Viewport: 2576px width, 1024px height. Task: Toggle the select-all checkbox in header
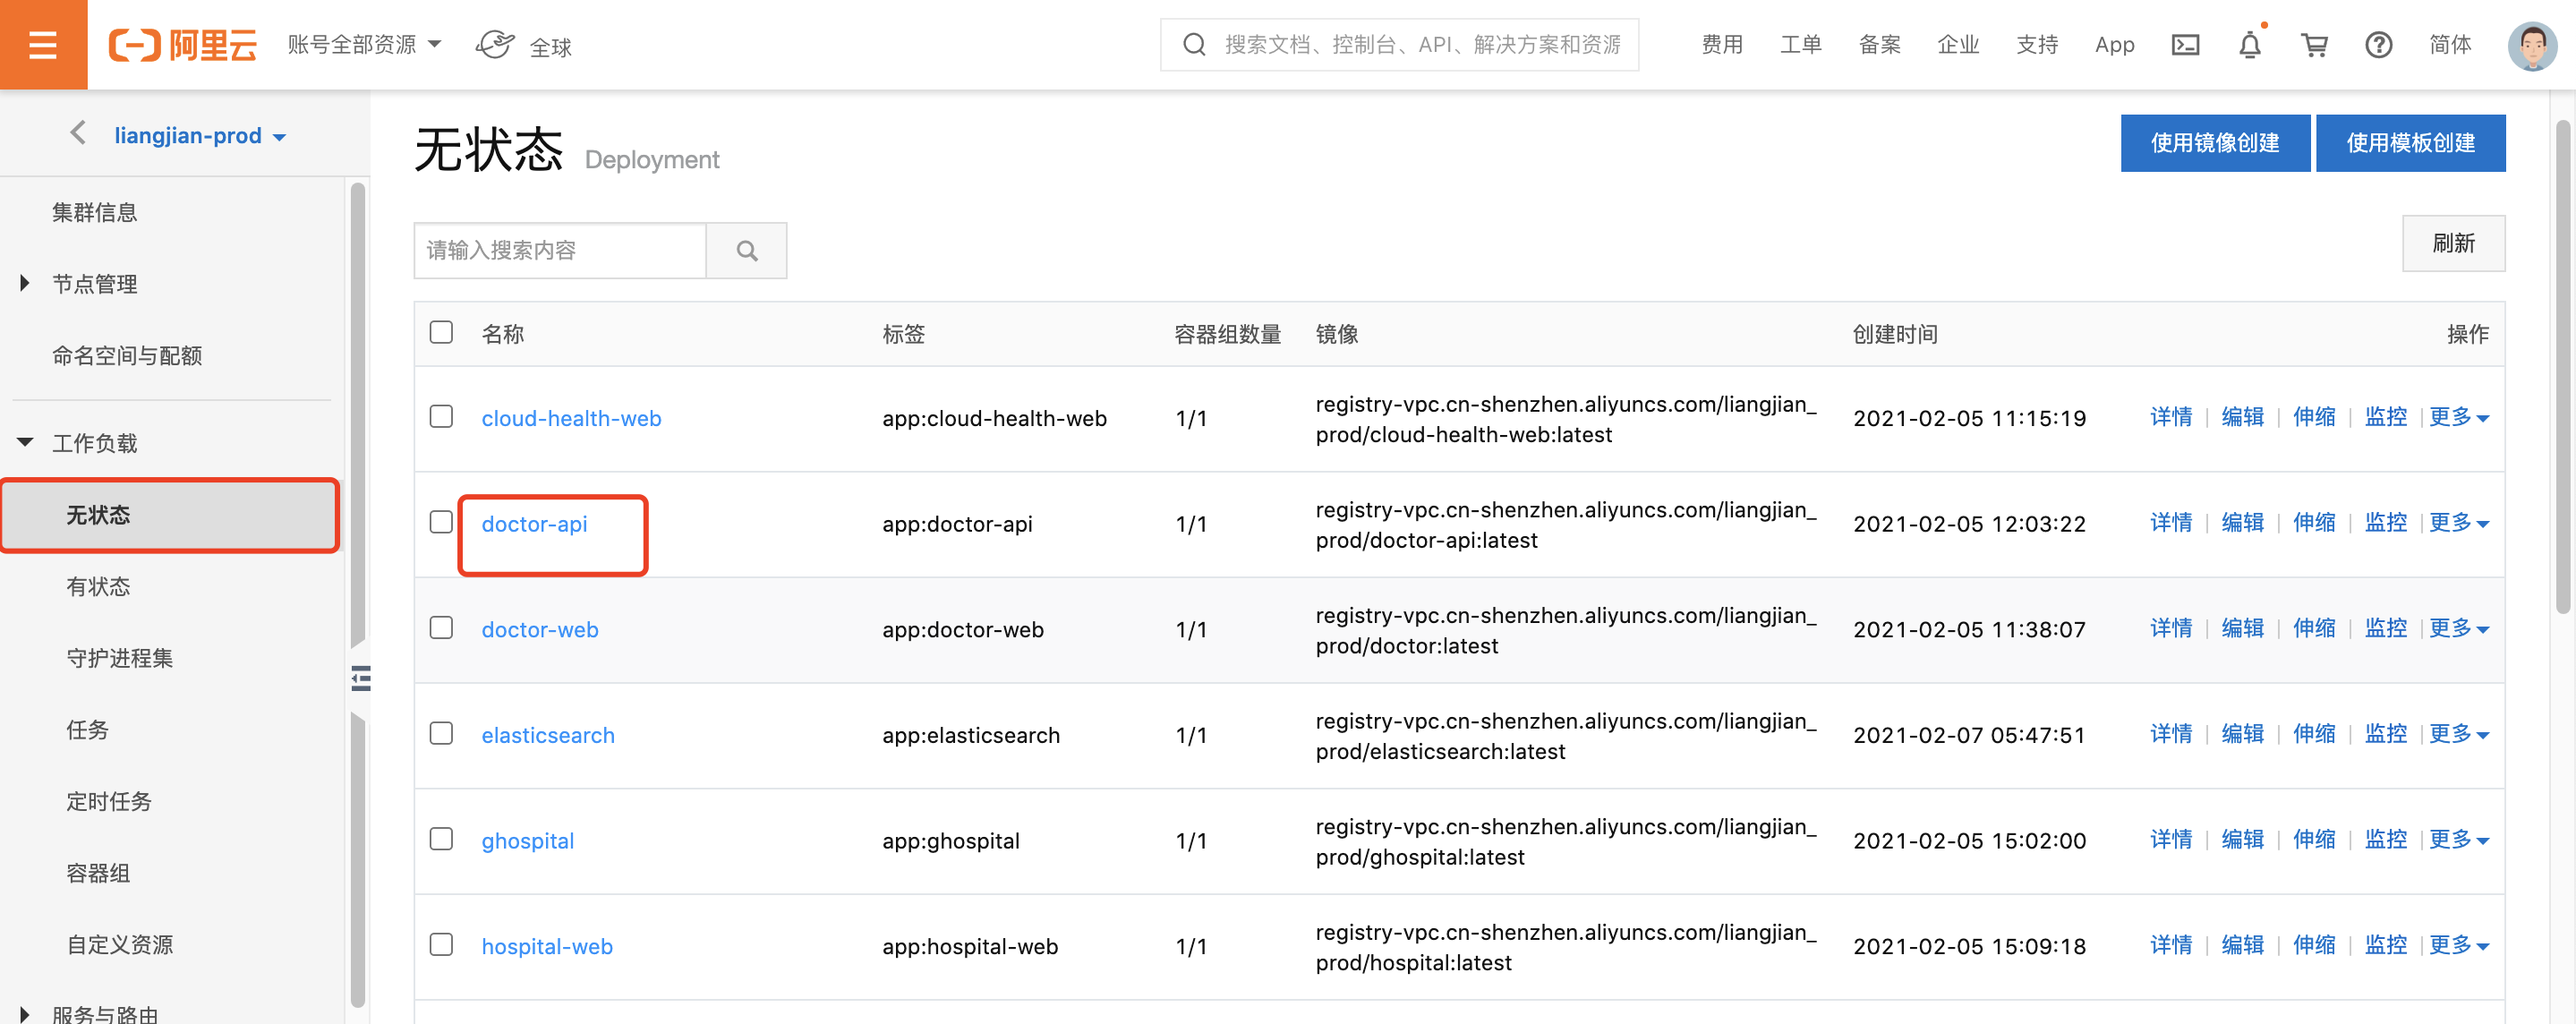[441, 332]
